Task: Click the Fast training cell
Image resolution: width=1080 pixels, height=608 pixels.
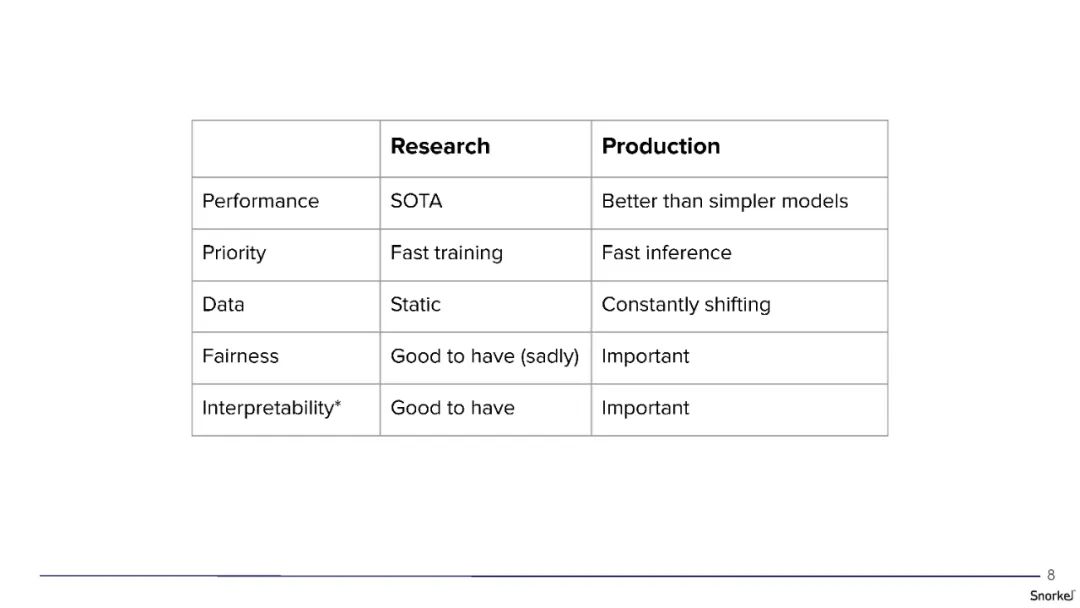Action: [x=446, y=253]
